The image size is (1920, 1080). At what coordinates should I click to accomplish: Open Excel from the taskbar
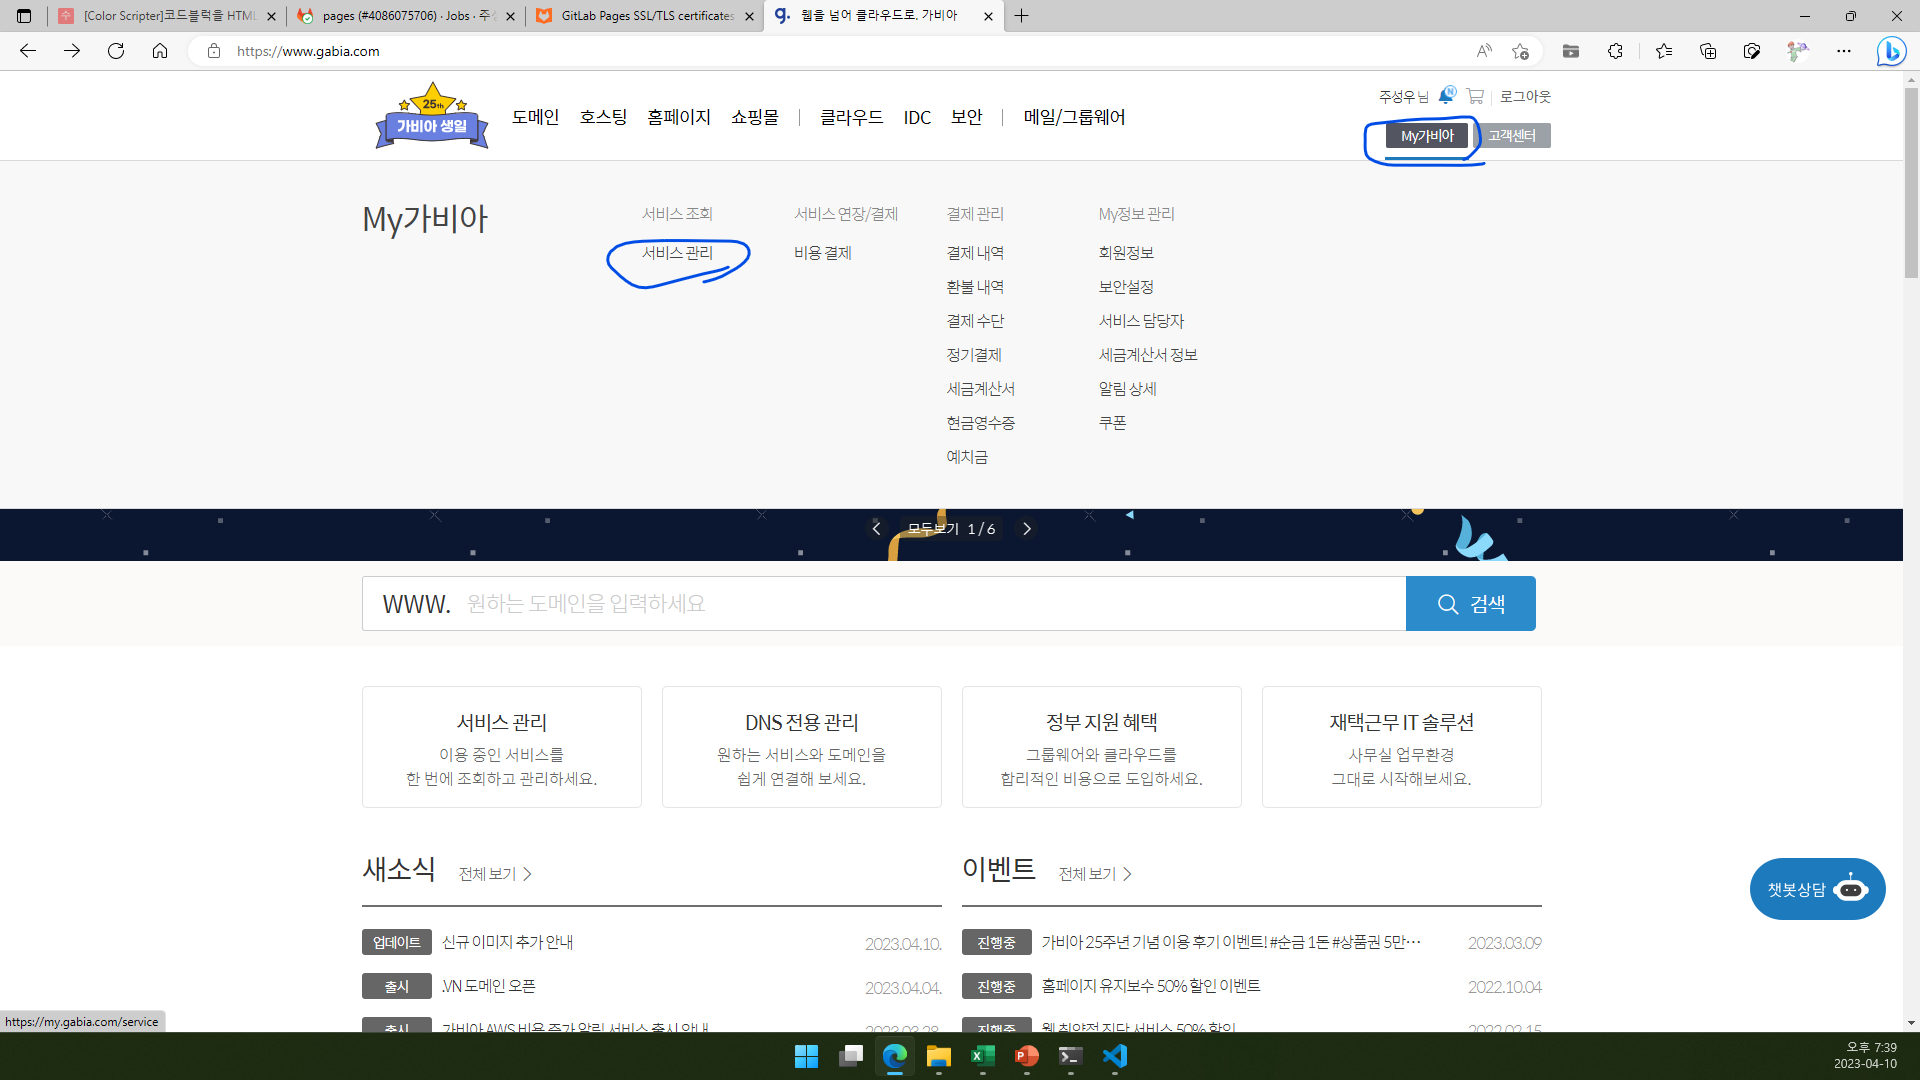point(982,1056)
